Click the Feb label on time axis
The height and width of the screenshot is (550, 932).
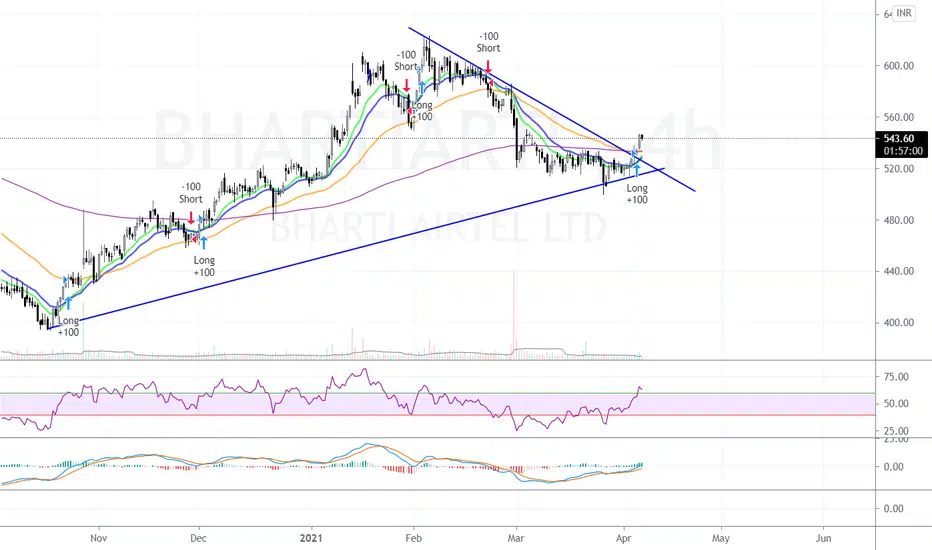413,538
